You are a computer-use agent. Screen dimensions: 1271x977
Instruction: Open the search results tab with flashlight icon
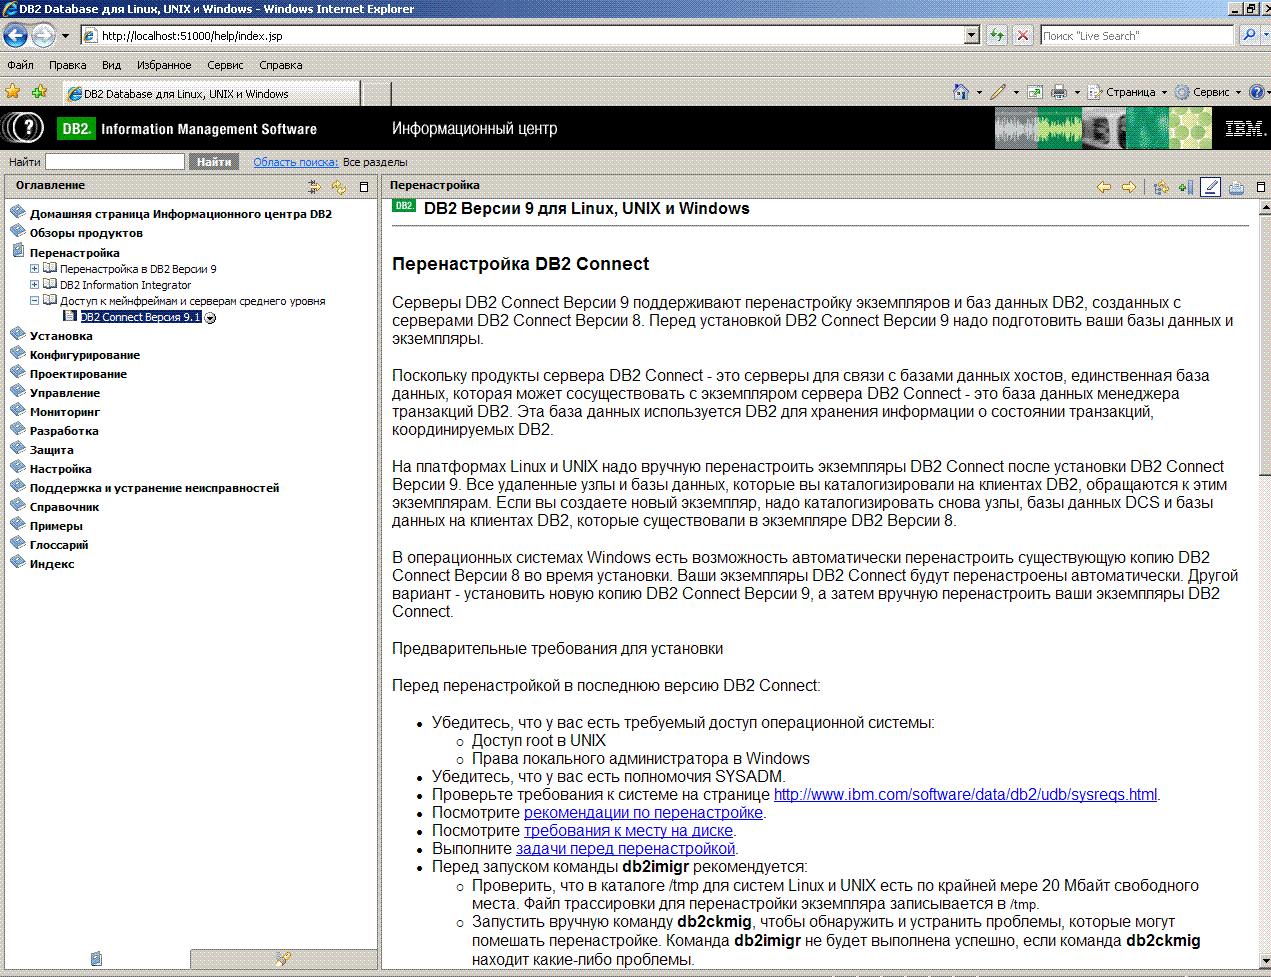point(283,959)
